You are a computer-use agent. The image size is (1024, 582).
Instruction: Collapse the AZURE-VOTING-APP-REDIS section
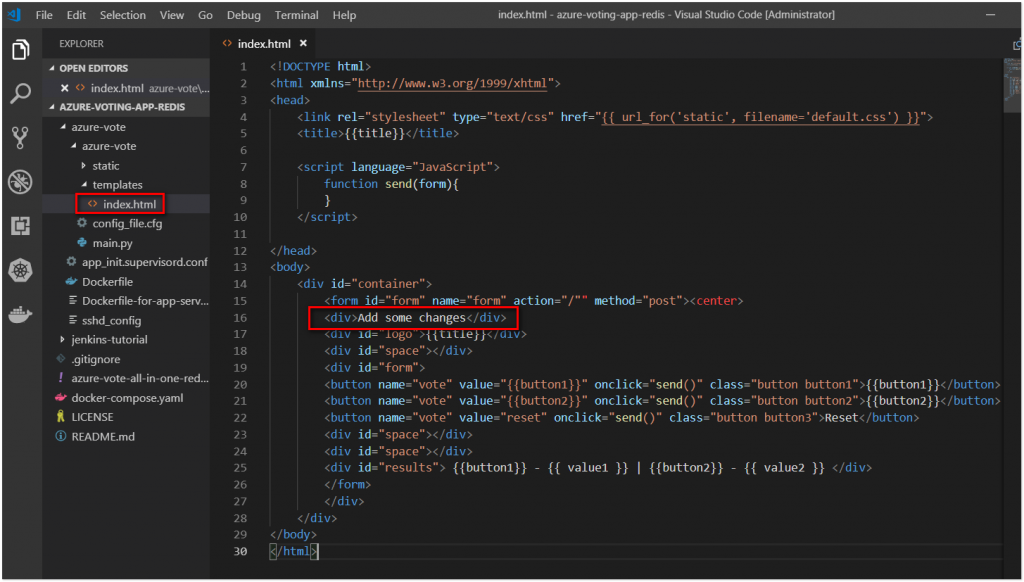52,106
